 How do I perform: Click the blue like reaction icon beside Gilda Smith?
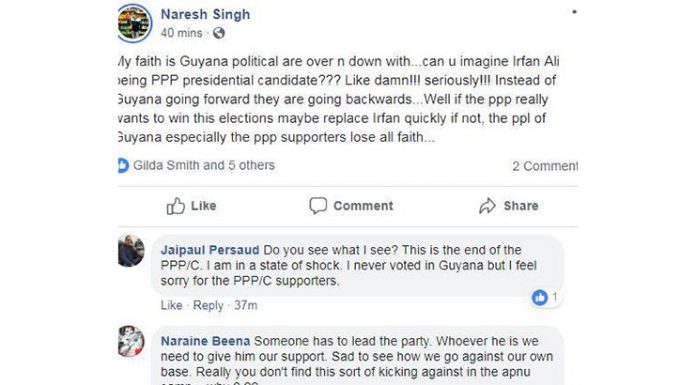(x=123, y=165)
